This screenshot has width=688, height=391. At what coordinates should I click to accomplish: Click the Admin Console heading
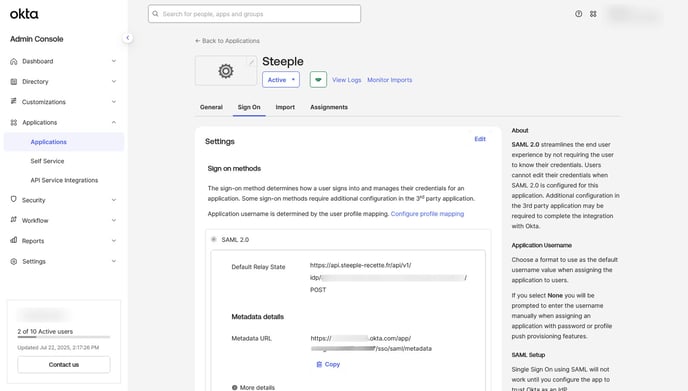(36, 39)
